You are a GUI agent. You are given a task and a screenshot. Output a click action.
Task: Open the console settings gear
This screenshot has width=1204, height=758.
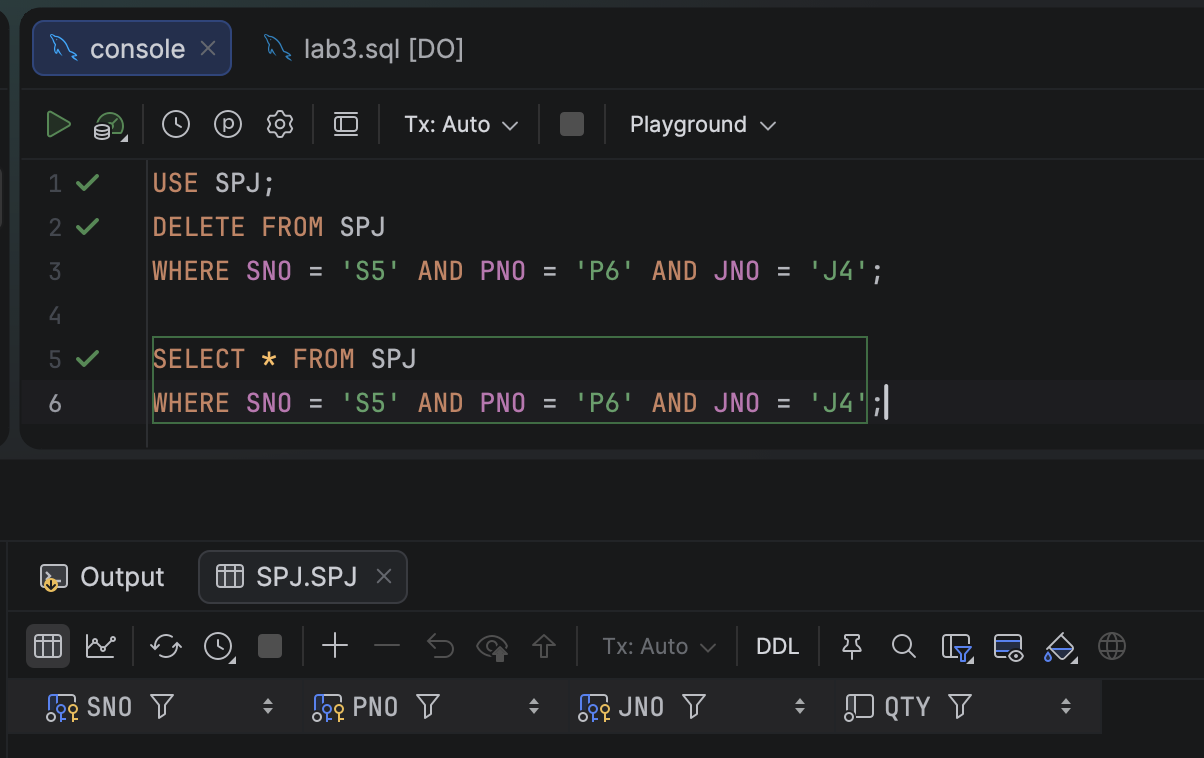pos(280,125)
